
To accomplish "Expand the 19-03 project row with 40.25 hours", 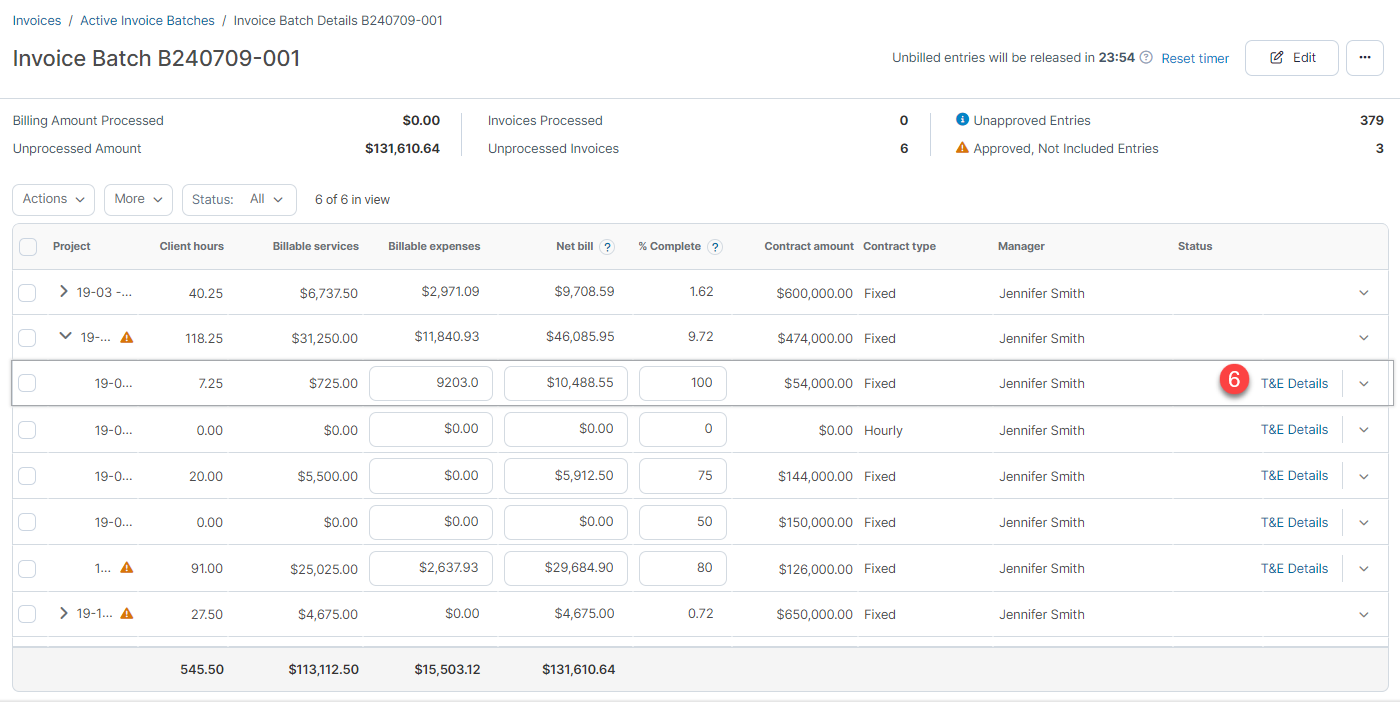I will (64, 292).
